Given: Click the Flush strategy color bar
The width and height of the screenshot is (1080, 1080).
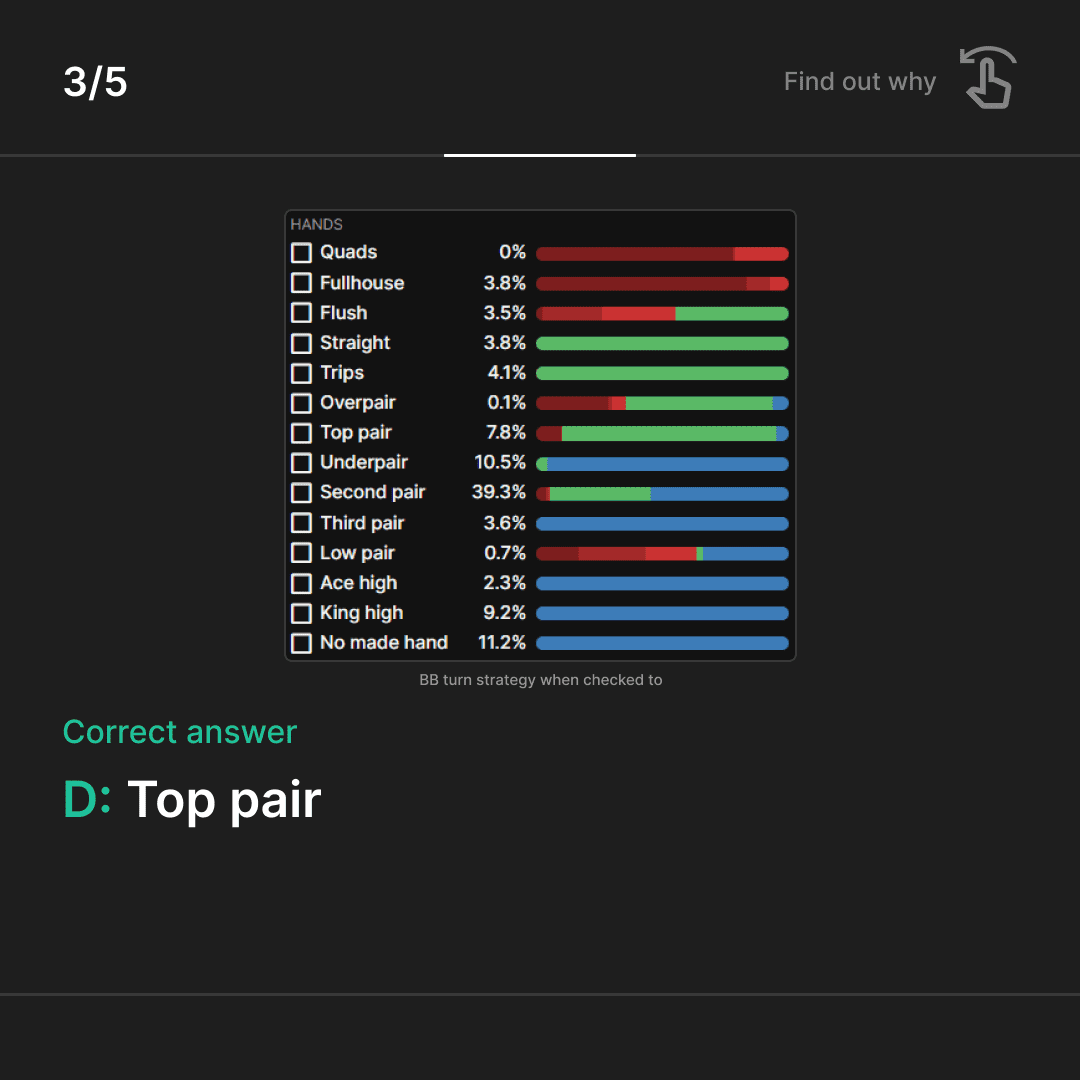Looking at the screenshot, I should point(662,314).
